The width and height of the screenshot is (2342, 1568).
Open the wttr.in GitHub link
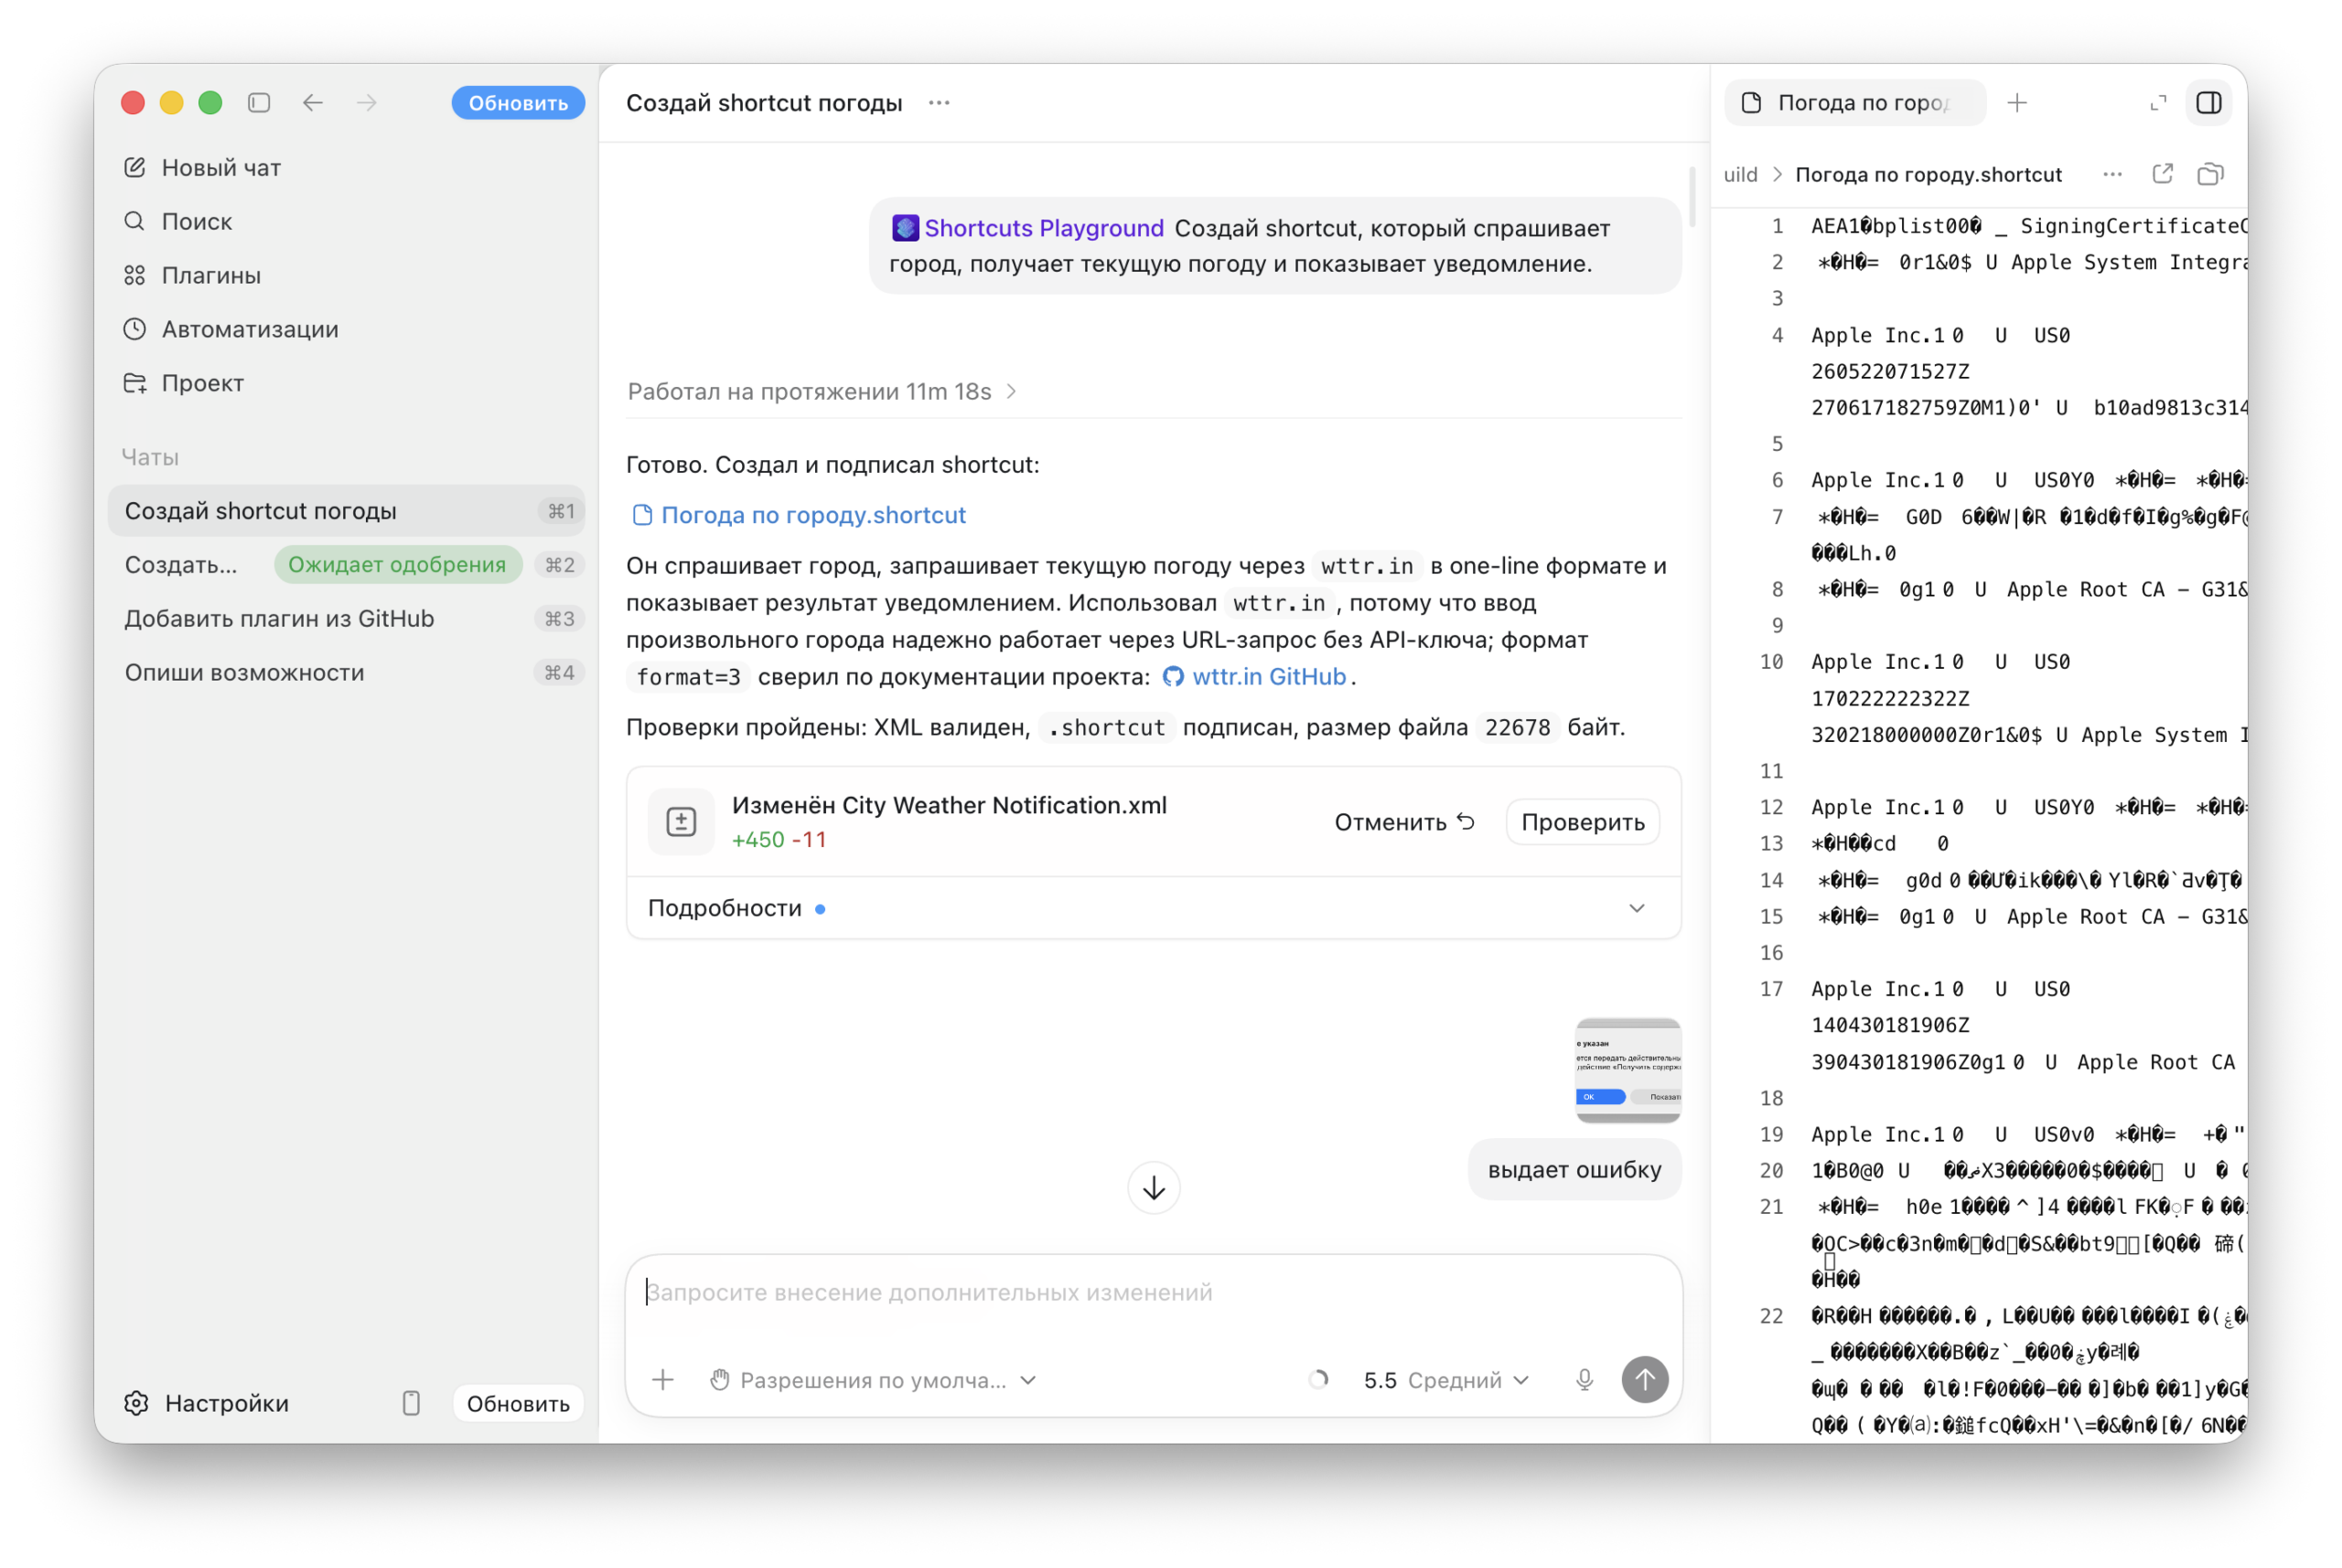coord(1256,677)
